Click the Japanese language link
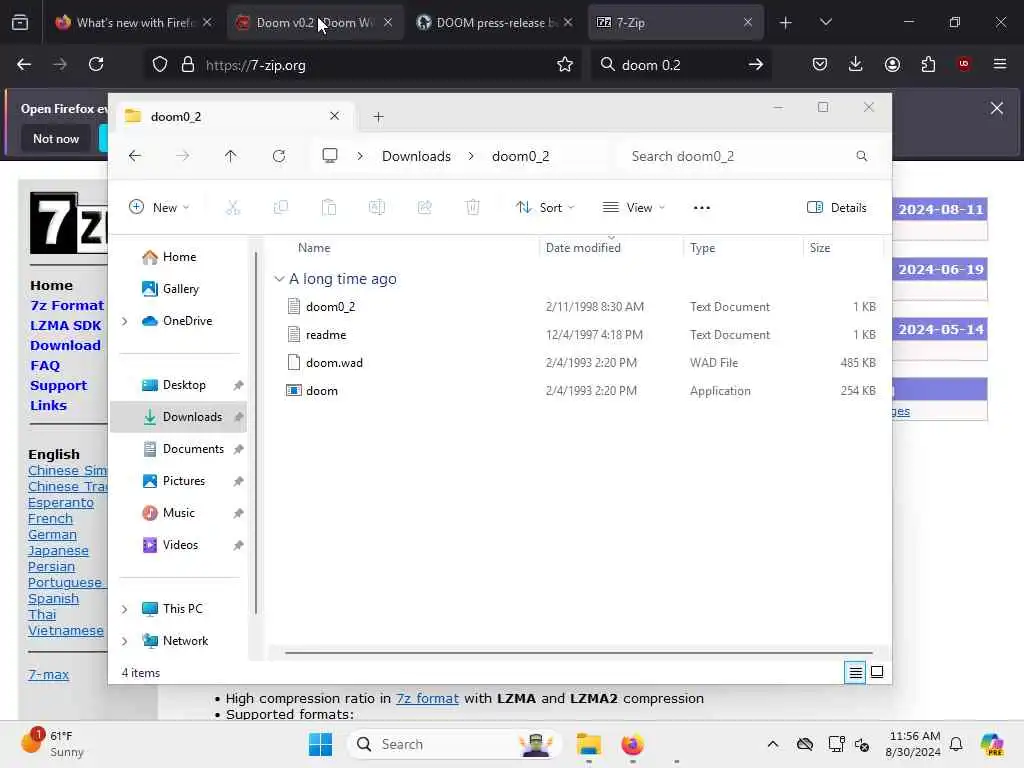The width and height of the screenshot is (1024, 768). coord(58,551)
